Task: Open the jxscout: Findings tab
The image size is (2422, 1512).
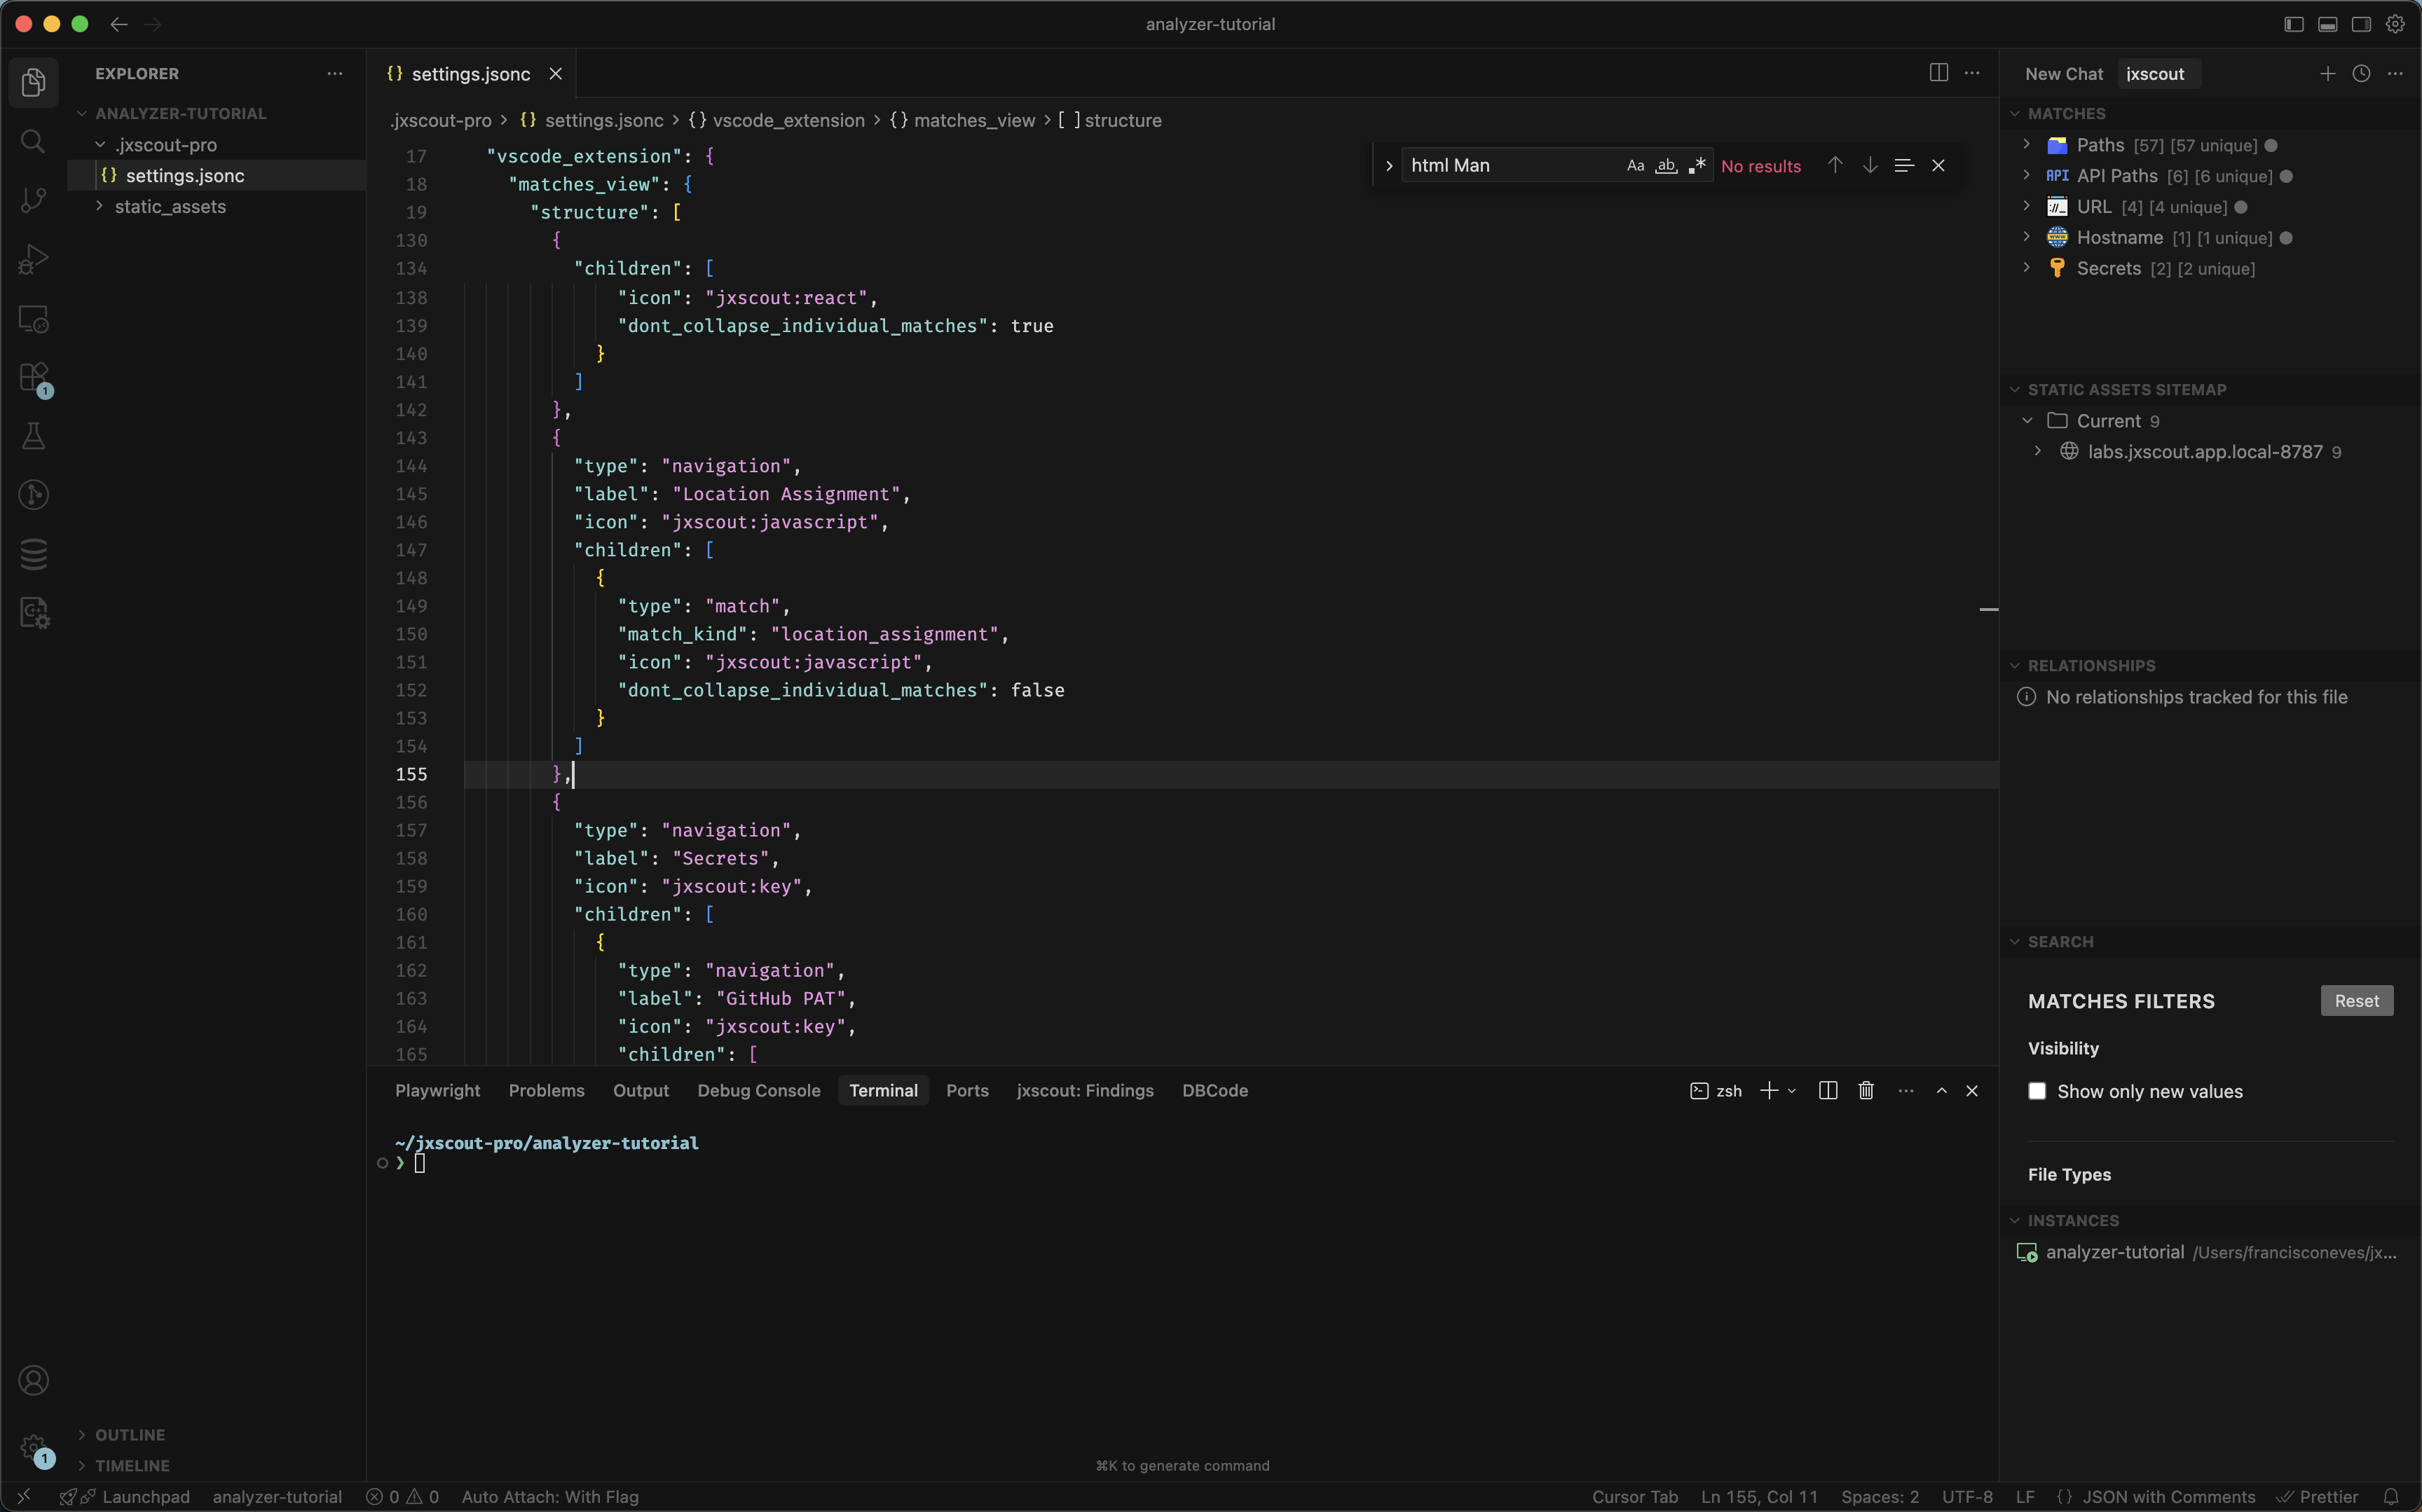Action: [x=1085, y=1090]
